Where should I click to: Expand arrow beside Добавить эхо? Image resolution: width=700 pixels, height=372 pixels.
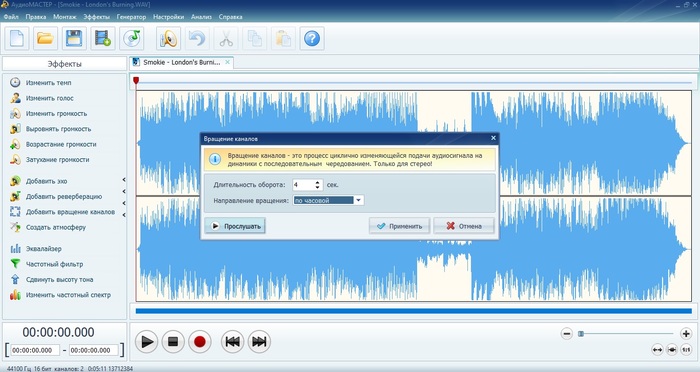124,180
